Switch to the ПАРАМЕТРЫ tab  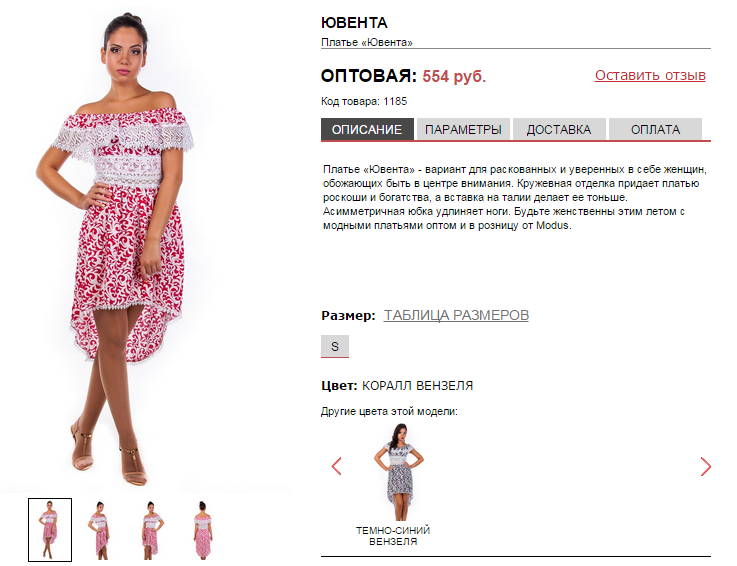tap(463, 129)
